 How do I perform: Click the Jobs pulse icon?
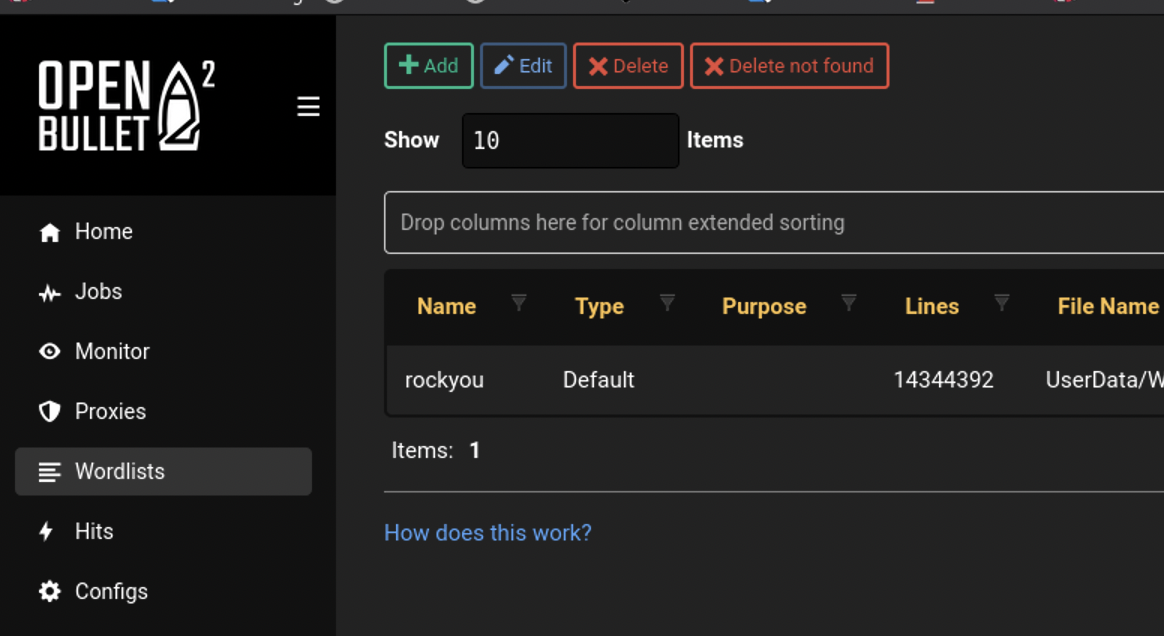(x=50, y=292)
